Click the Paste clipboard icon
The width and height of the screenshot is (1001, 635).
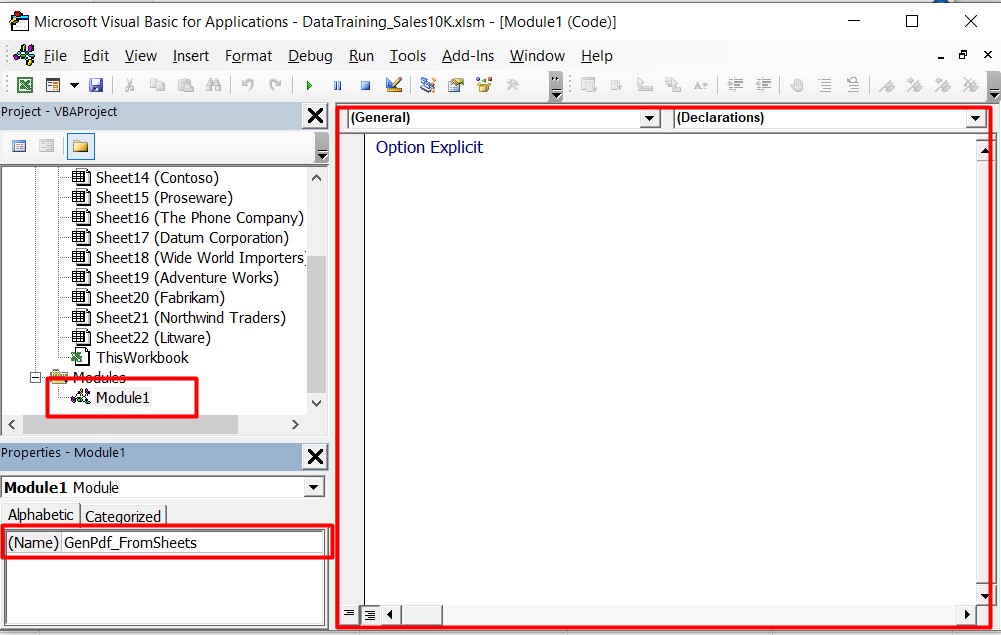tap(185, 85)
